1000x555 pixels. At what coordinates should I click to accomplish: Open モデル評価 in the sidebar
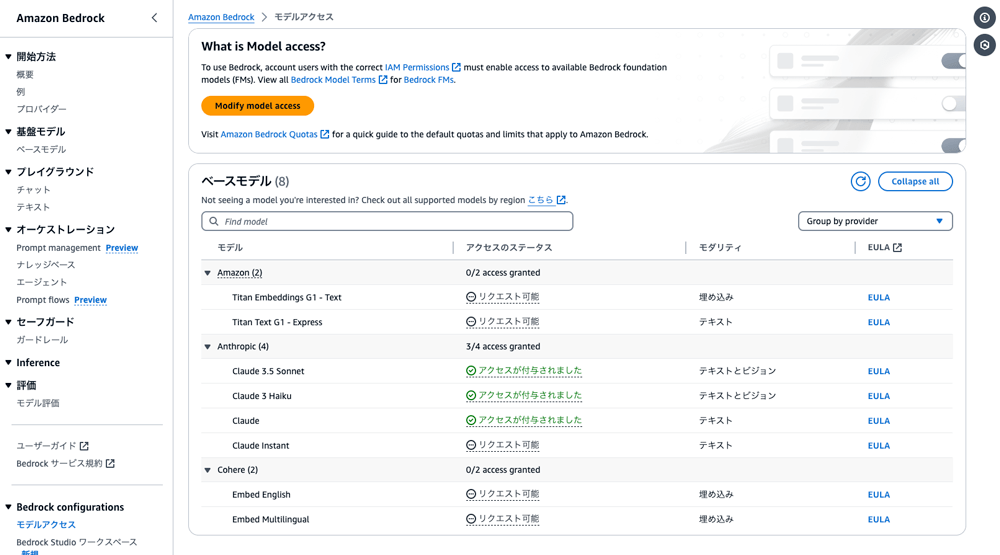point(38,403)
